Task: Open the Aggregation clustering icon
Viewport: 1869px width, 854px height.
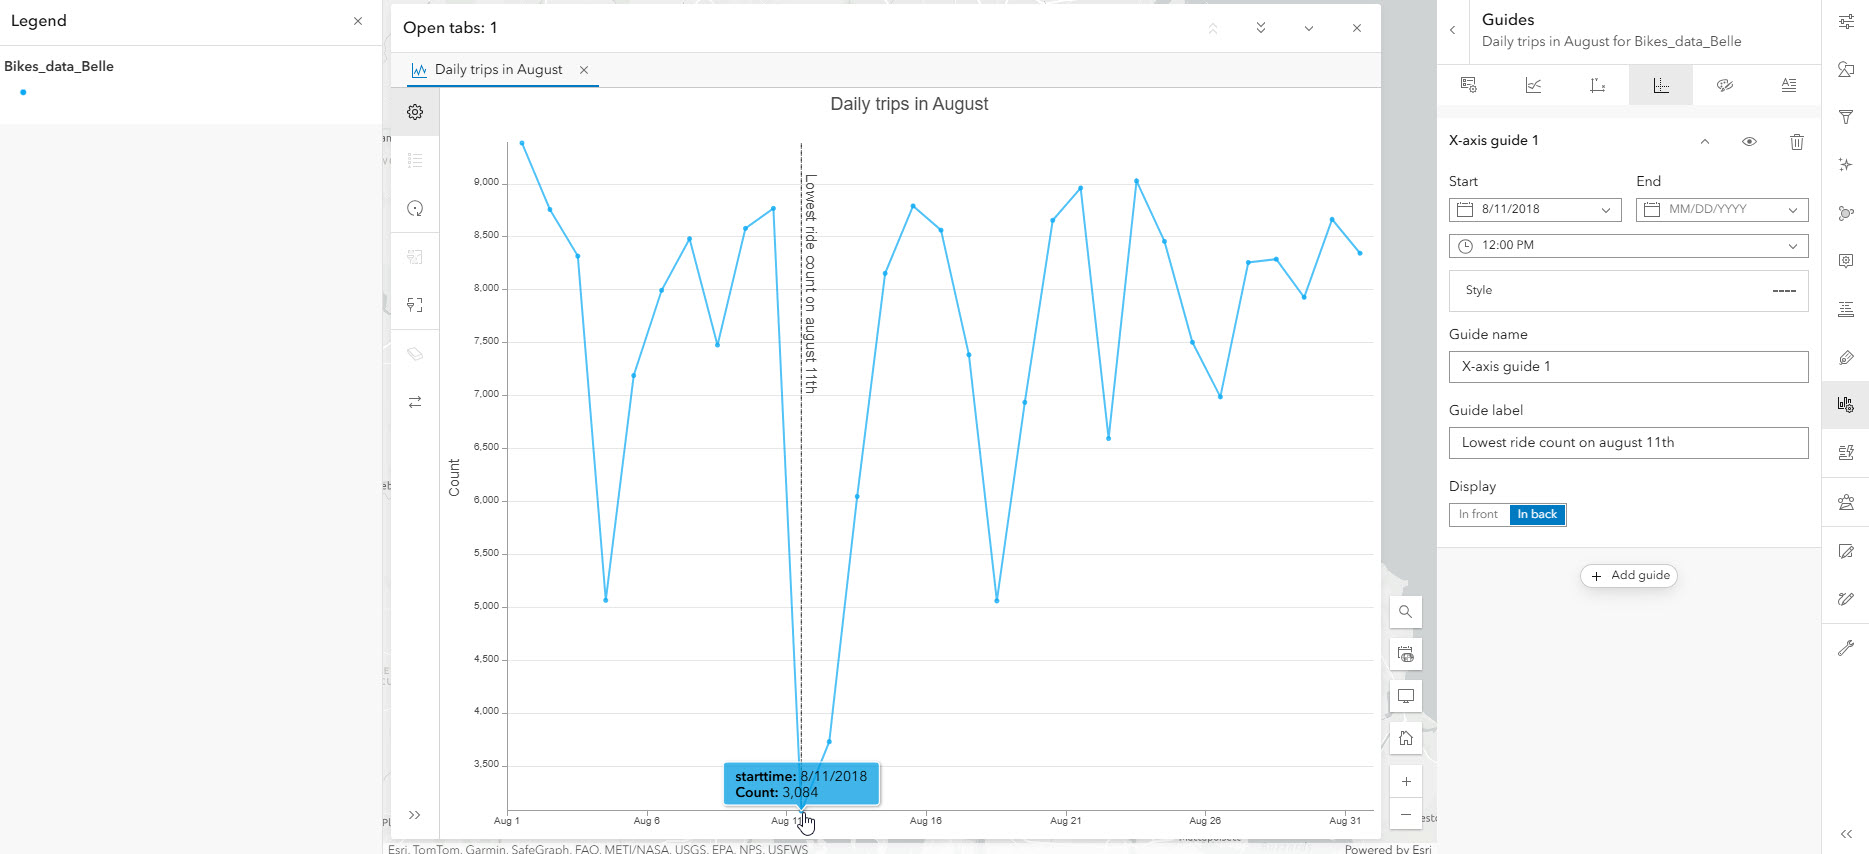Action: (x=1846, y=213)
